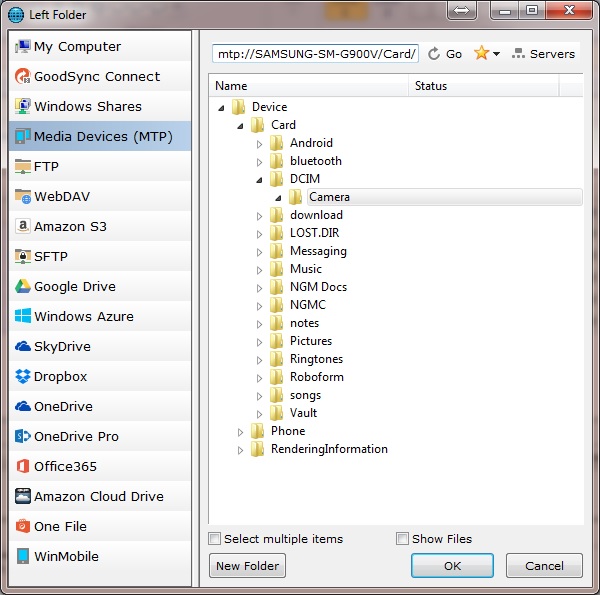Click the My Computer sidebar icon
The image size is (600, 595).
tap(23, 47)
